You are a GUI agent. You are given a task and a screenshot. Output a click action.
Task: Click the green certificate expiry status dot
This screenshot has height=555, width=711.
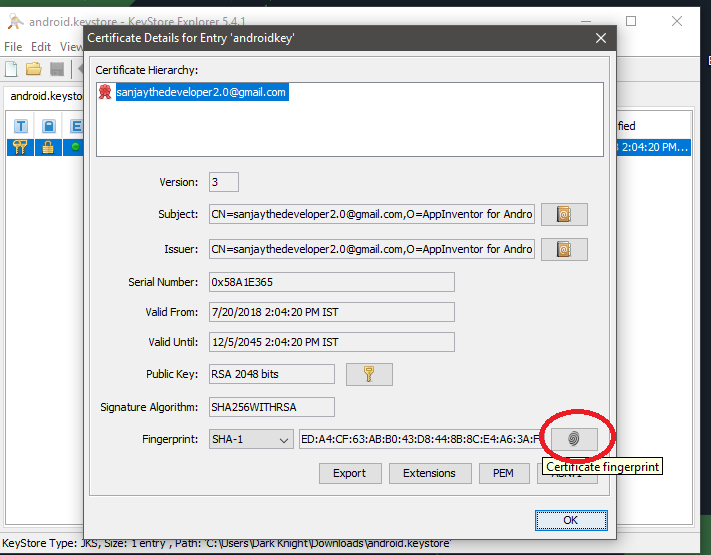(75, 147)
